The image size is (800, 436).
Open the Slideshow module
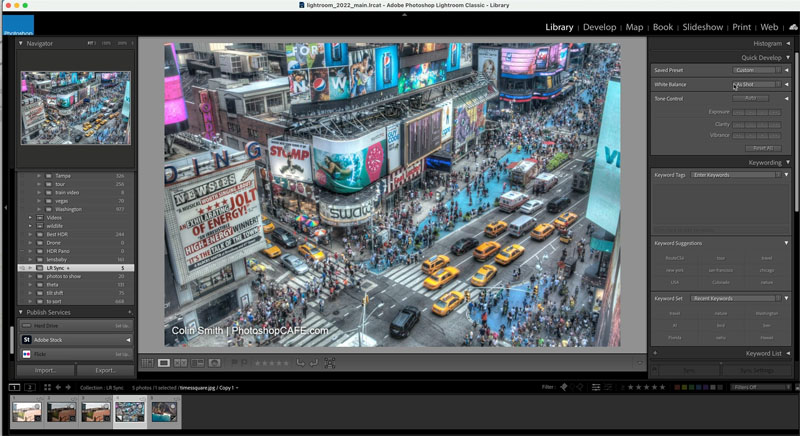tap(703, 27)
